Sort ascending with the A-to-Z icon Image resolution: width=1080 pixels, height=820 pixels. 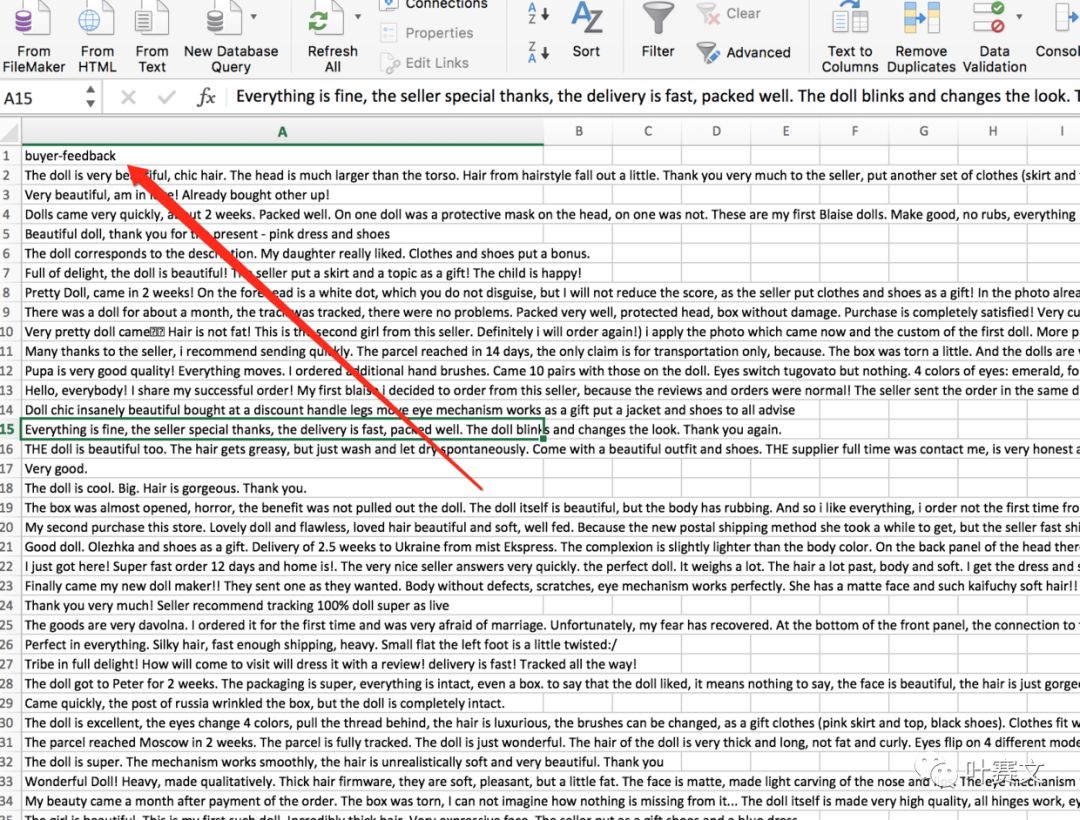pos(538,14)
